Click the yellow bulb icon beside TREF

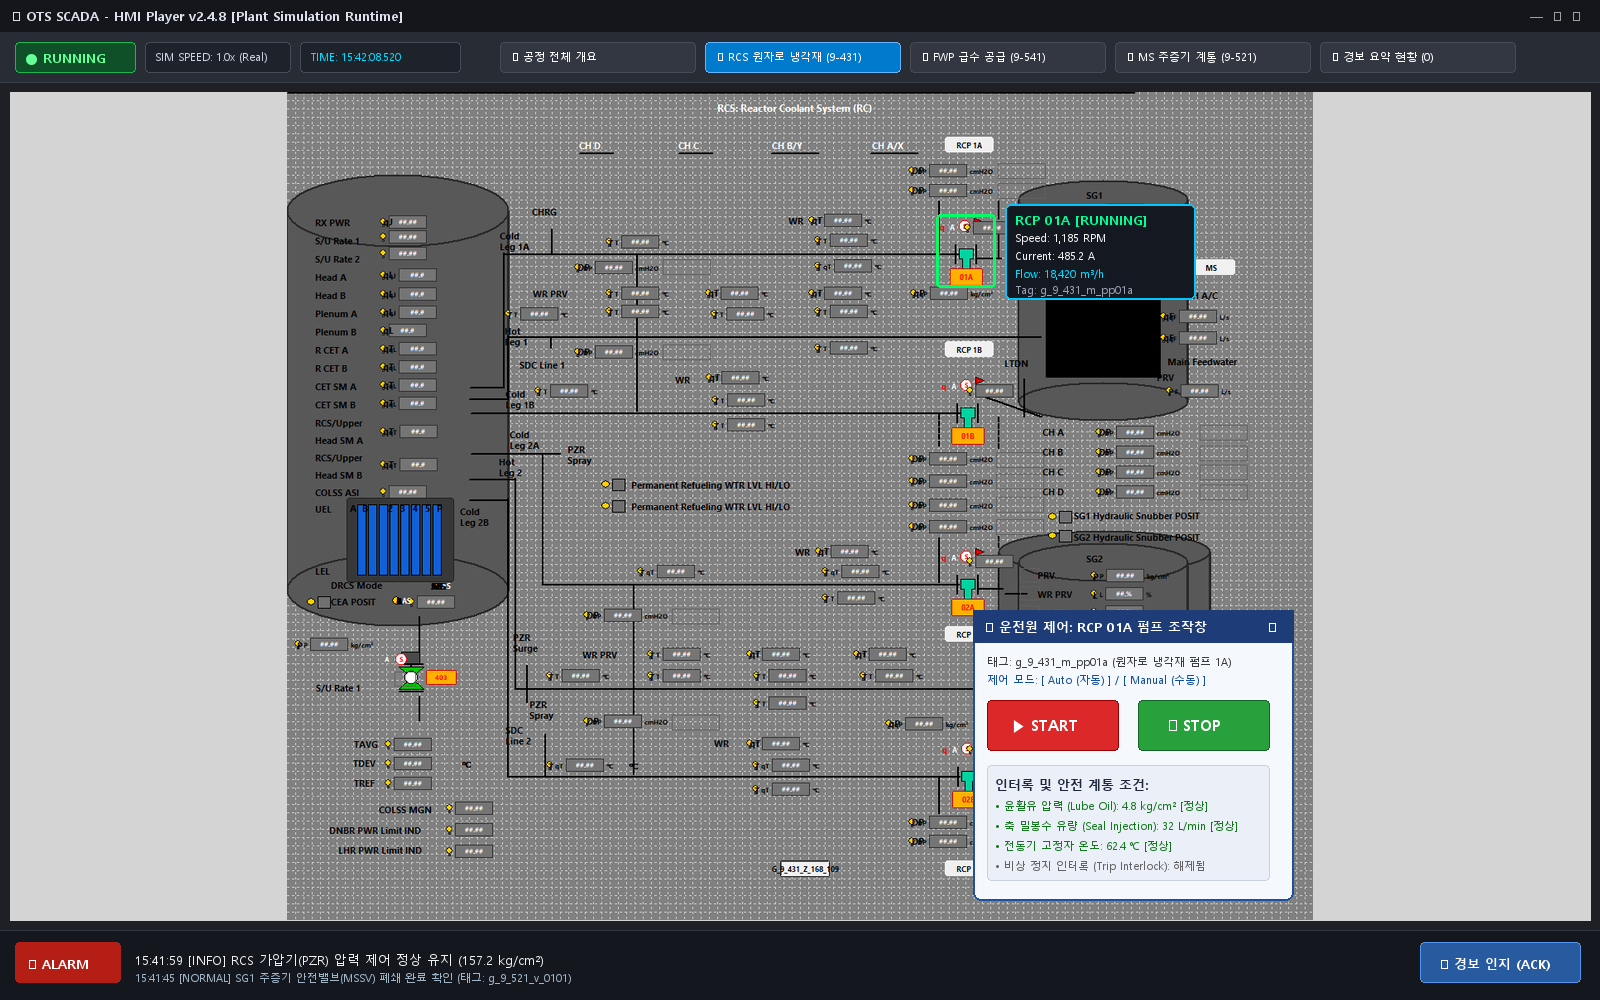pos(388,783)
